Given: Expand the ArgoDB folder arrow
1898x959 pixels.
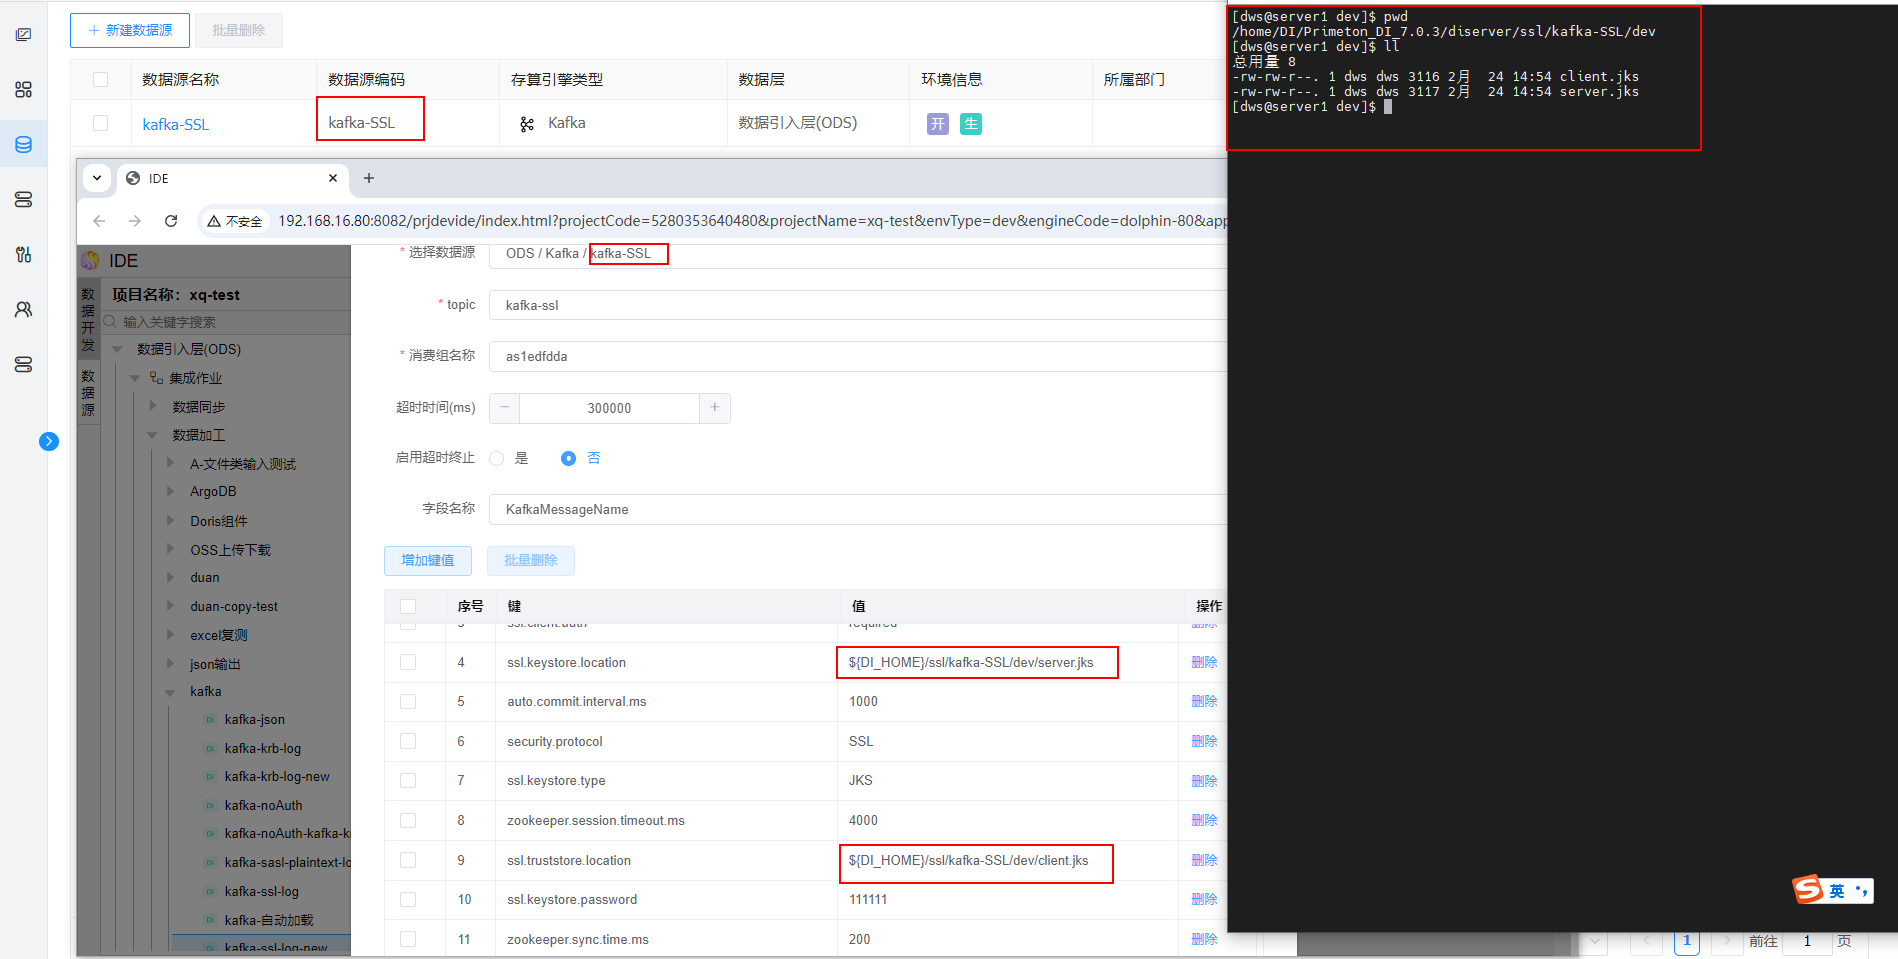Looking at the screenshot, I should 170,491.
